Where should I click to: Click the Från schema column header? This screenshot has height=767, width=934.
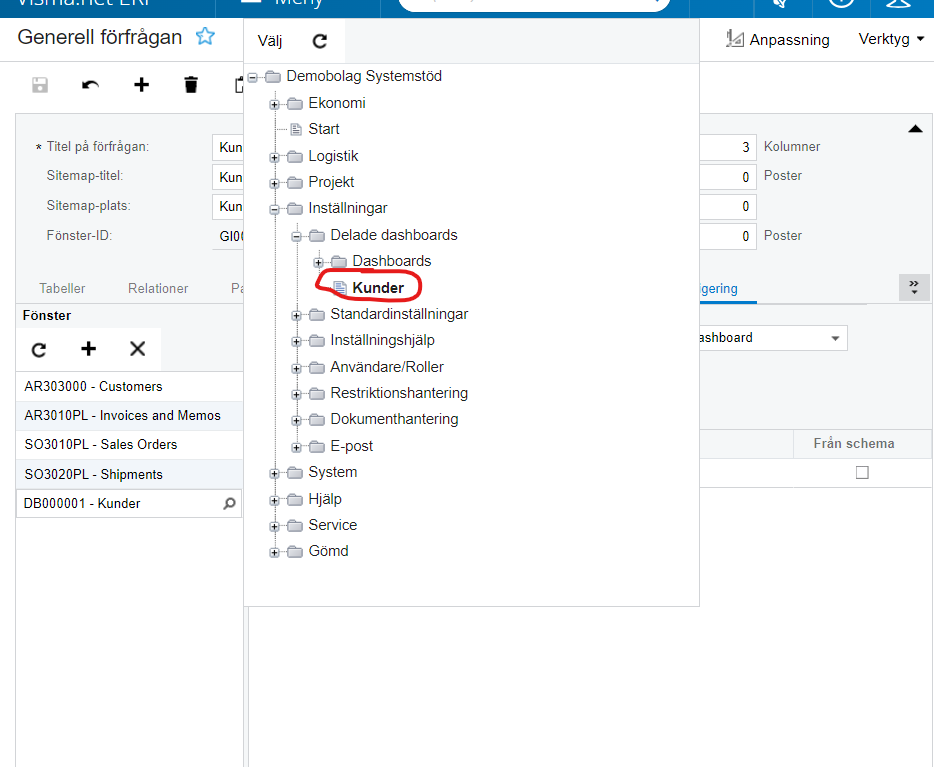pos(854,444)
